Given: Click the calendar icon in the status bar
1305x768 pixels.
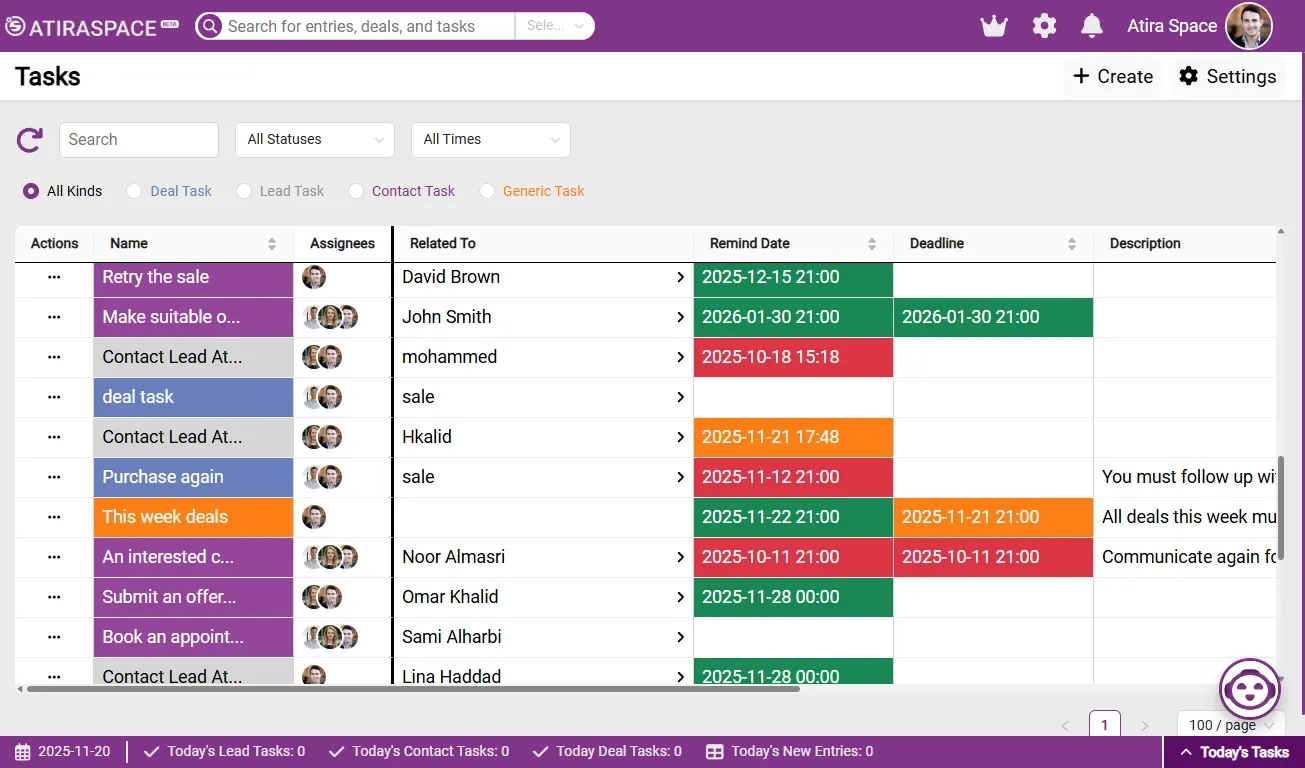Looking at the screenshot, I should click(x=22, y=751).
